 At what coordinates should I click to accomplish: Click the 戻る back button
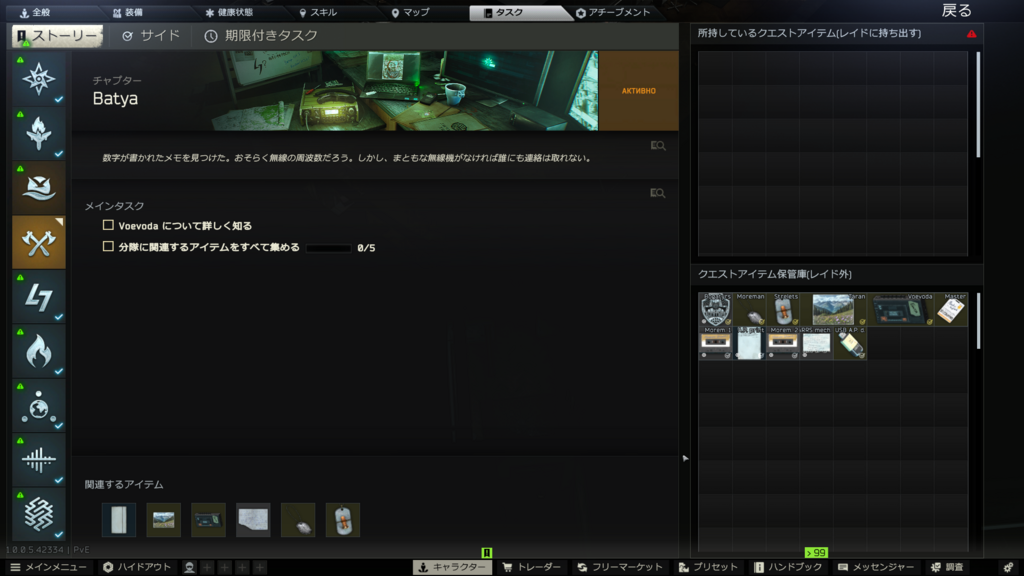tap(956, 11)
